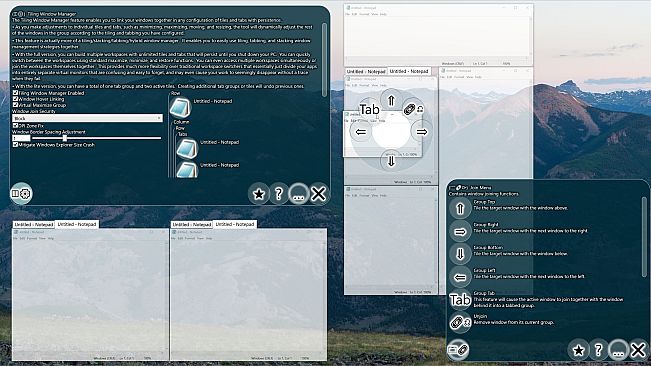Choose the up arrow on the radial join wheel
This screenshot has height=366, width=651.
pyautogui.click(x=391, y=100)
